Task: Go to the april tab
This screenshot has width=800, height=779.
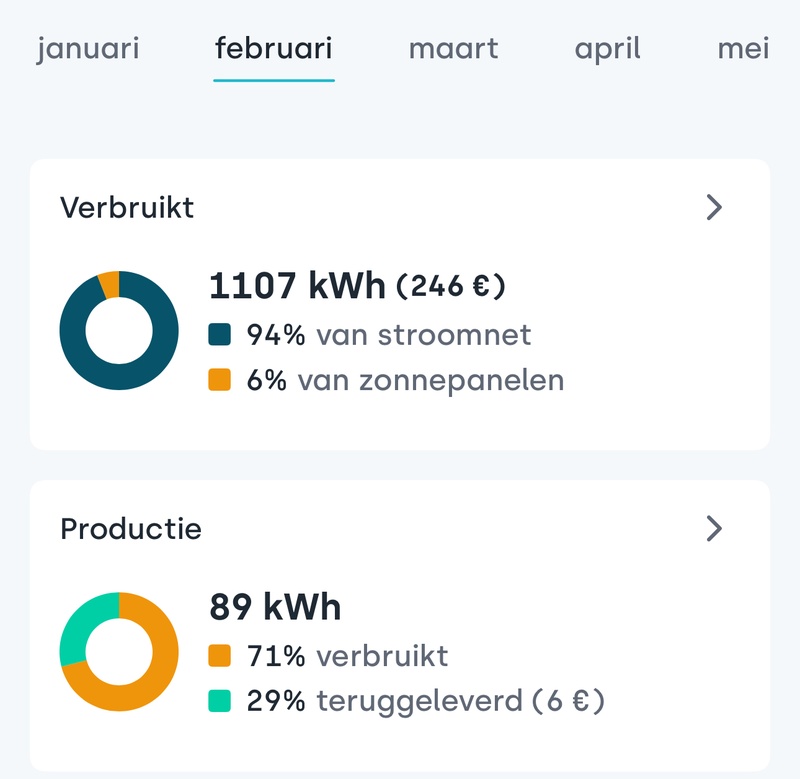Action: (x=607, y=48)
